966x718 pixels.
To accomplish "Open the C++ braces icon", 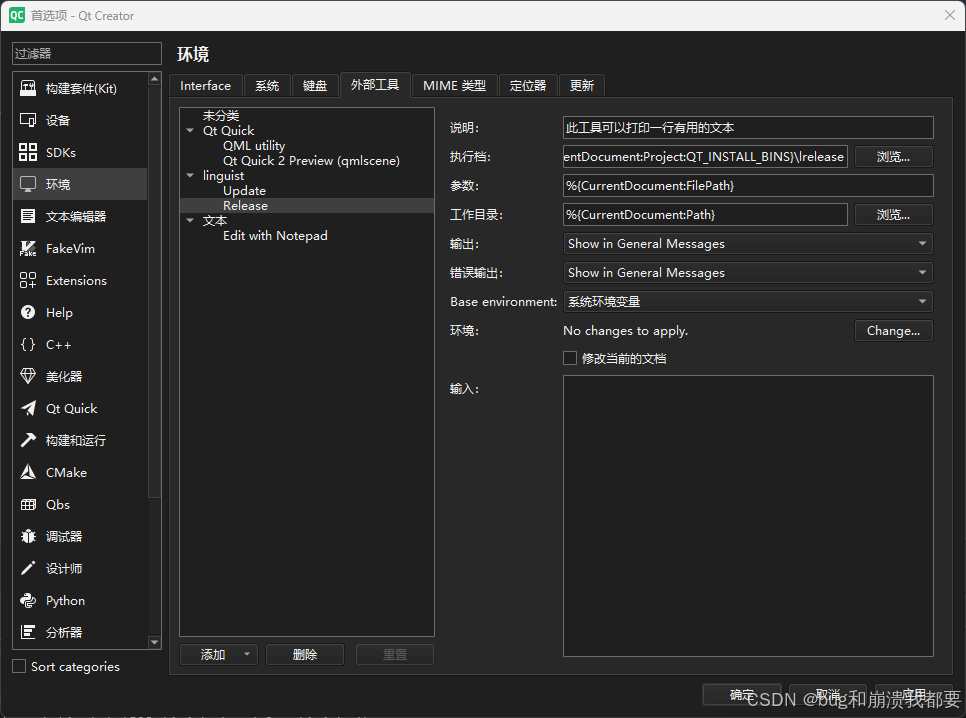I will 28,345.
